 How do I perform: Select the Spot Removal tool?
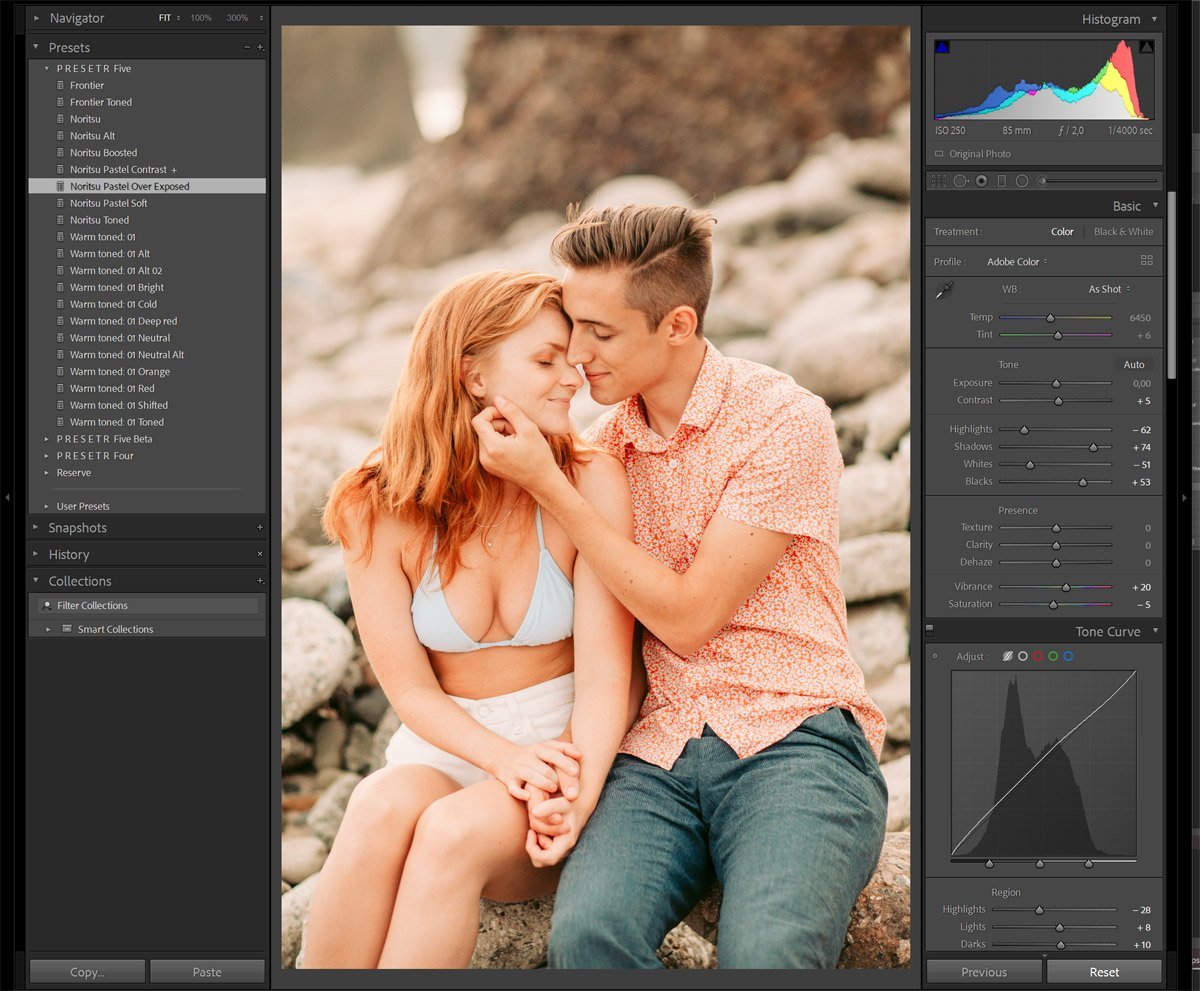pyautogui.click(x=961, y=181)
